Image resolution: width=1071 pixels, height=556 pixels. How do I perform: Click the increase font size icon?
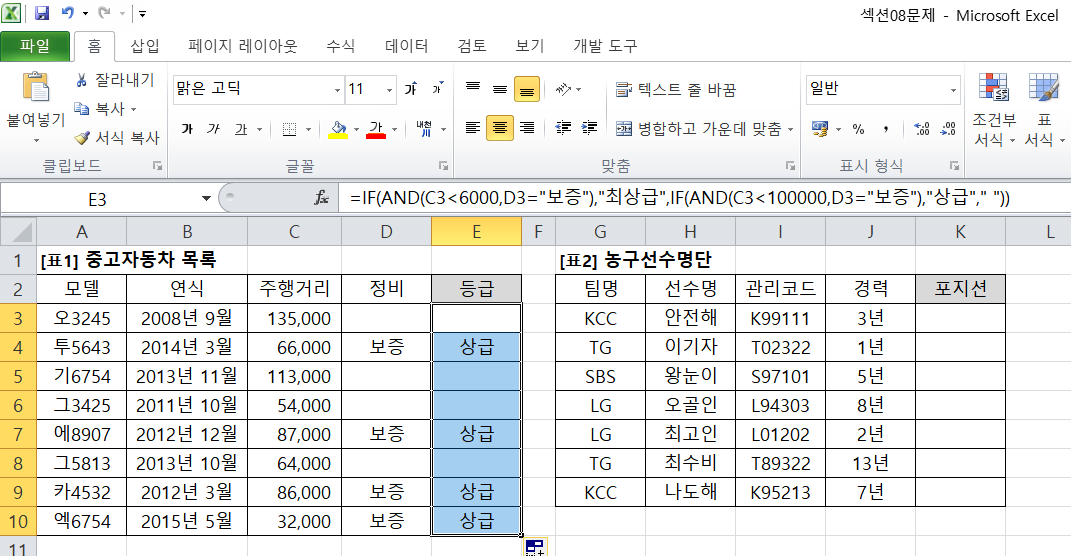tap(411, 90)
